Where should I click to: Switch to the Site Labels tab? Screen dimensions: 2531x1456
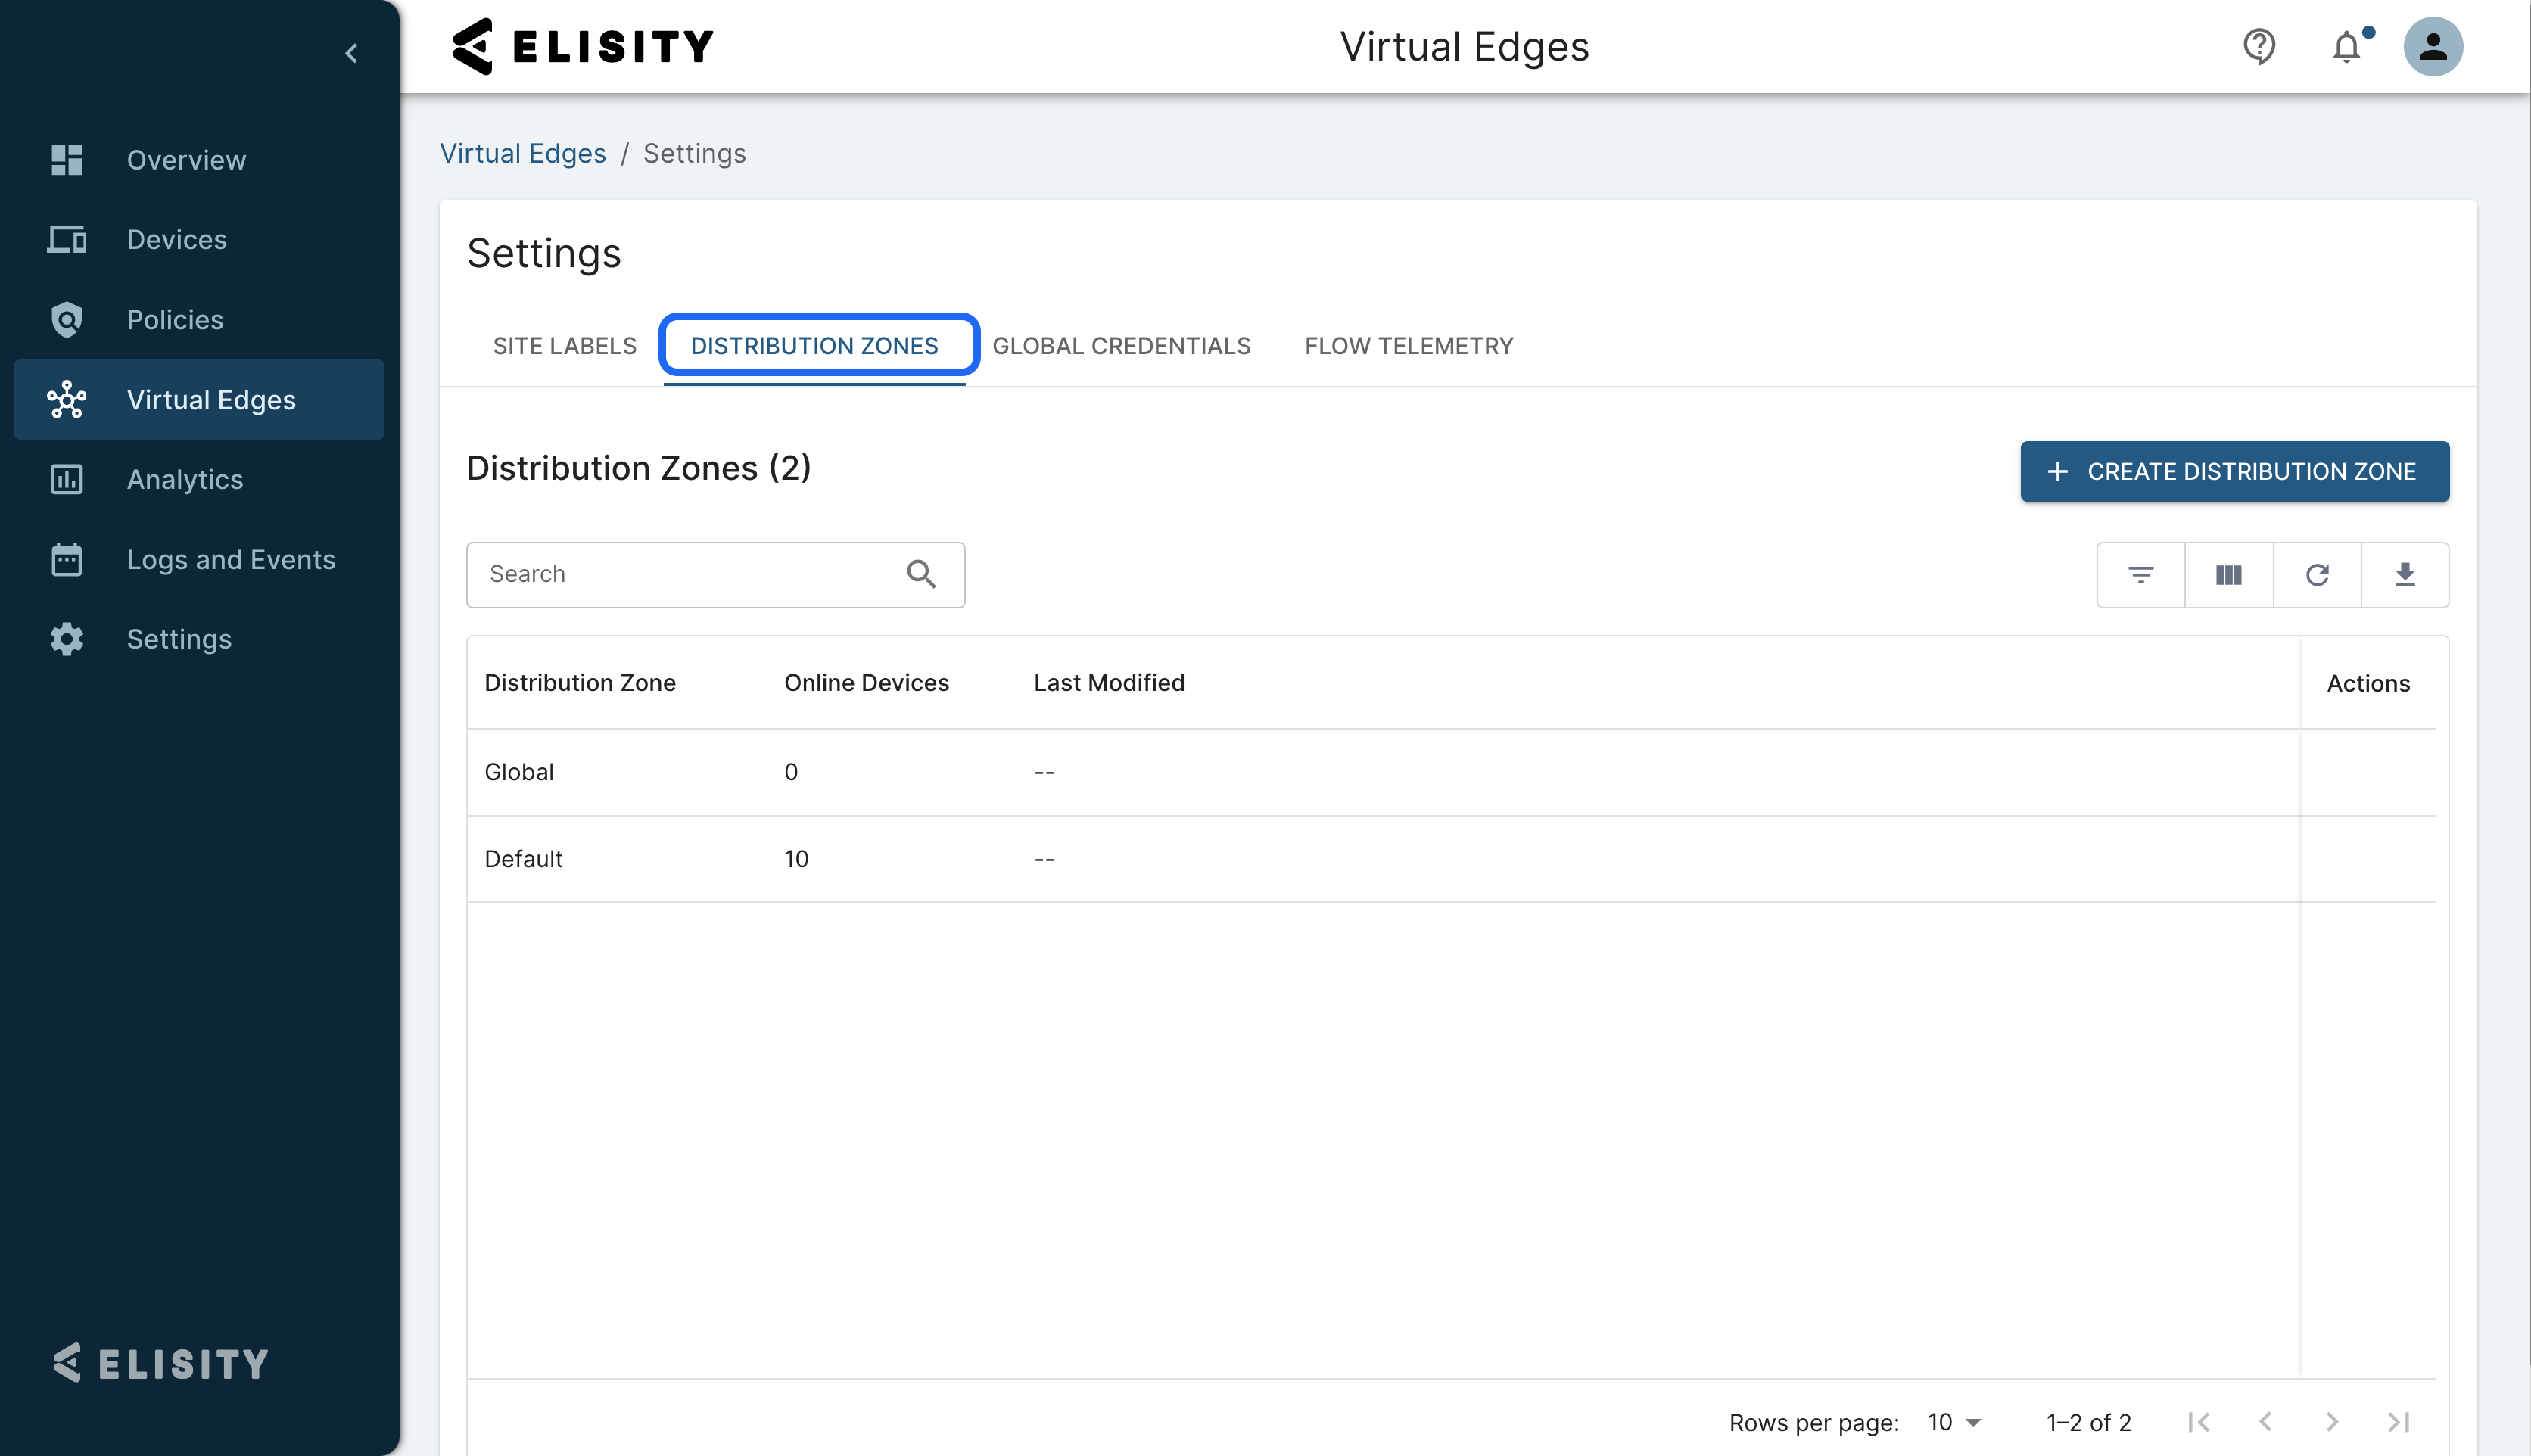tap(564, 346)
